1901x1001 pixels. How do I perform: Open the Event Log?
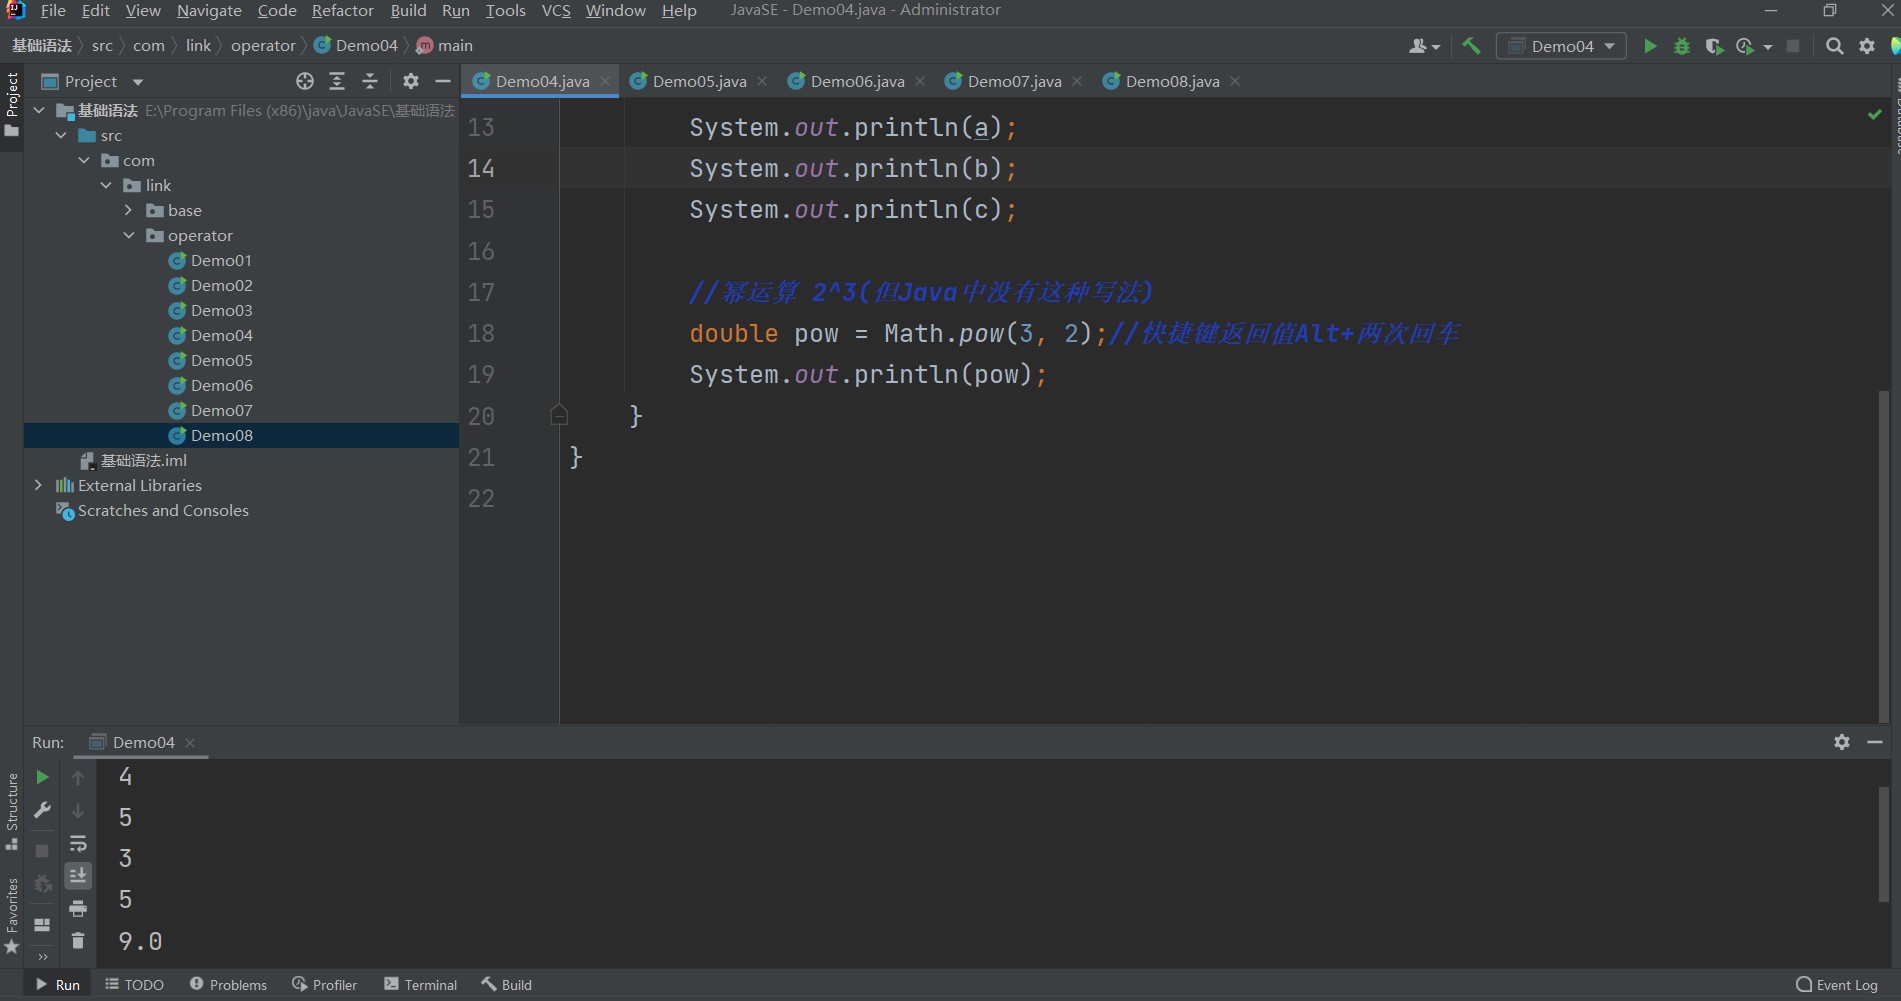click(x=1837, y=985)
